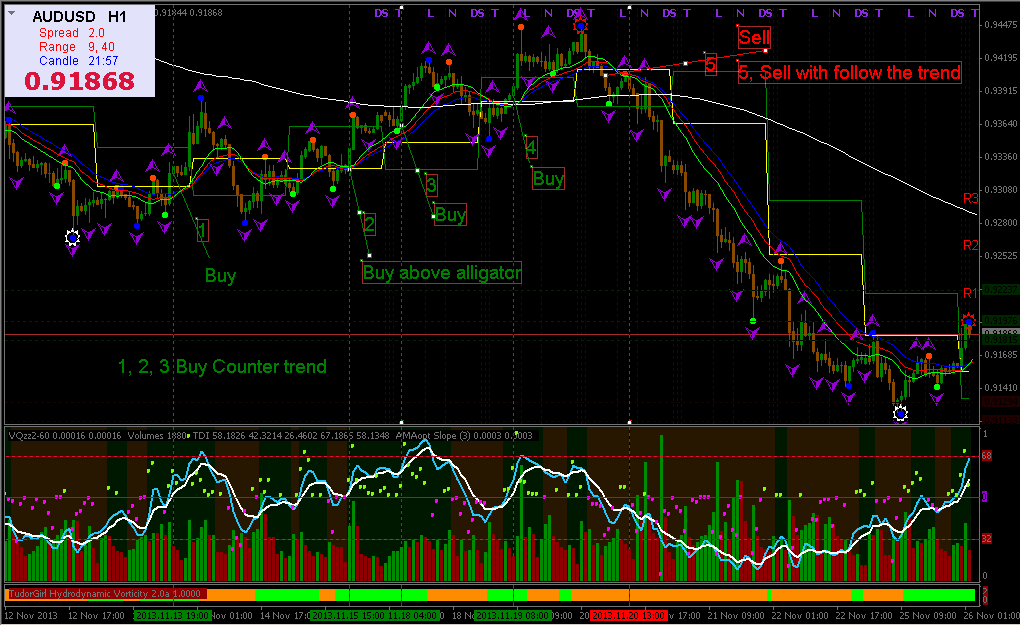Viewport: 1020px width, 625px height.
Task: Select the boxed number 4 label
Action: (x=531, y=148)
